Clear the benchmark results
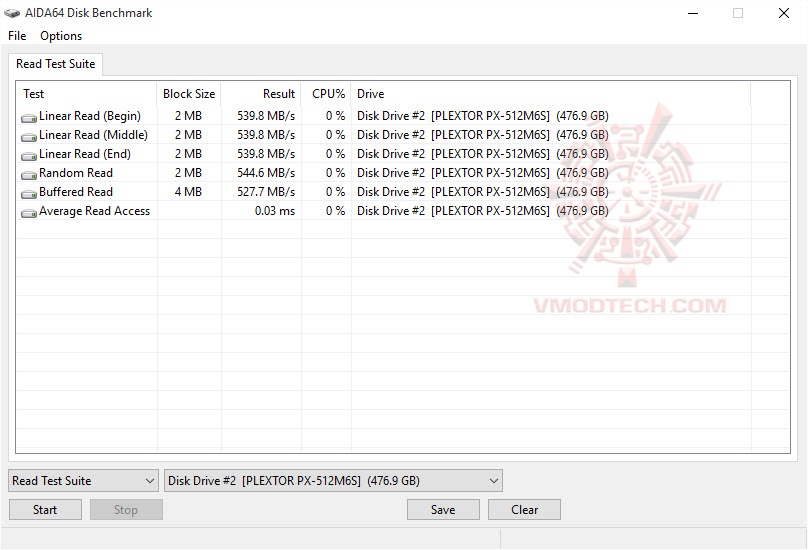 point(524,510)
